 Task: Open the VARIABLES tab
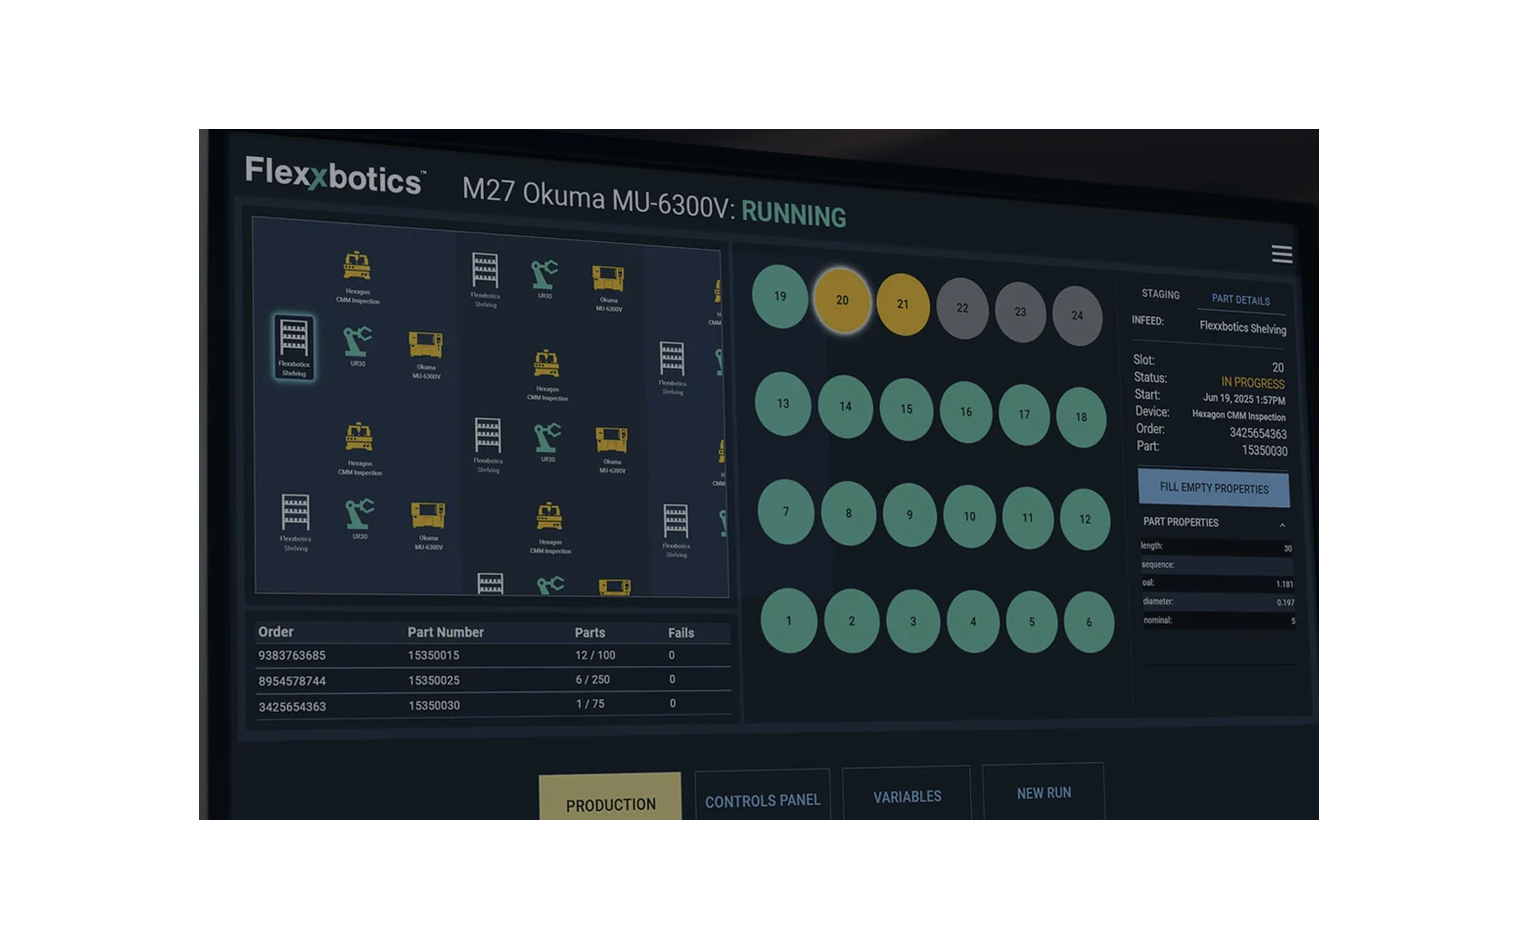[907, 794]
